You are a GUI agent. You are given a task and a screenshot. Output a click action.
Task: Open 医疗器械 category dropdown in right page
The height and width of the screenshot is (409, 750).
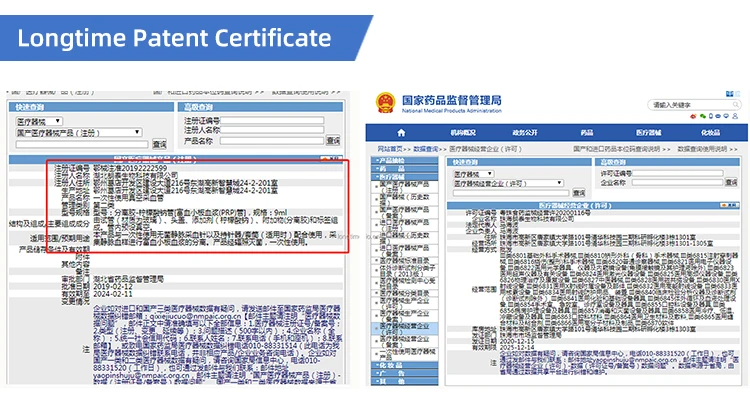[474, 174]
